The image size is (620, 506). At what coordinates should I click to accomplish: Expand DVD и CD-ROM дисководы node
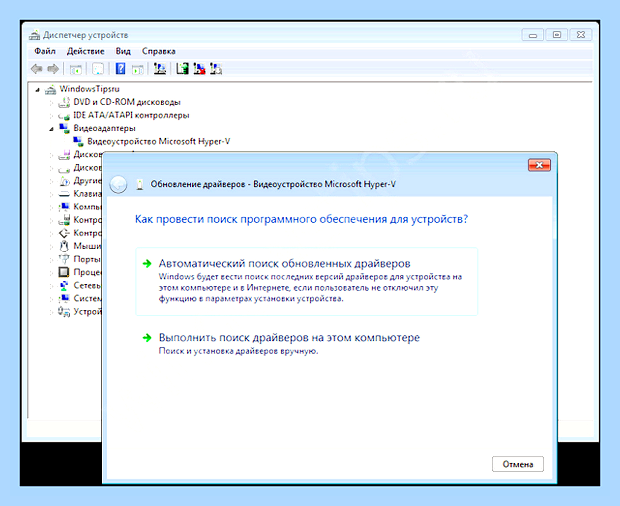51,103
